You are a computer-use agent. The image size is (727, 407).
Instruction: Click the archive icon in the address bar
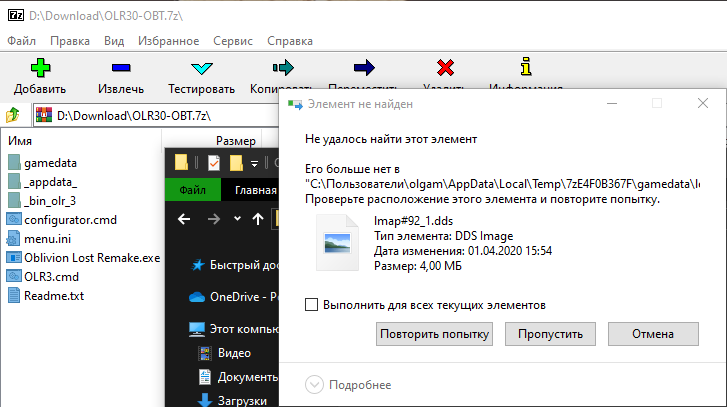[44, 115]
